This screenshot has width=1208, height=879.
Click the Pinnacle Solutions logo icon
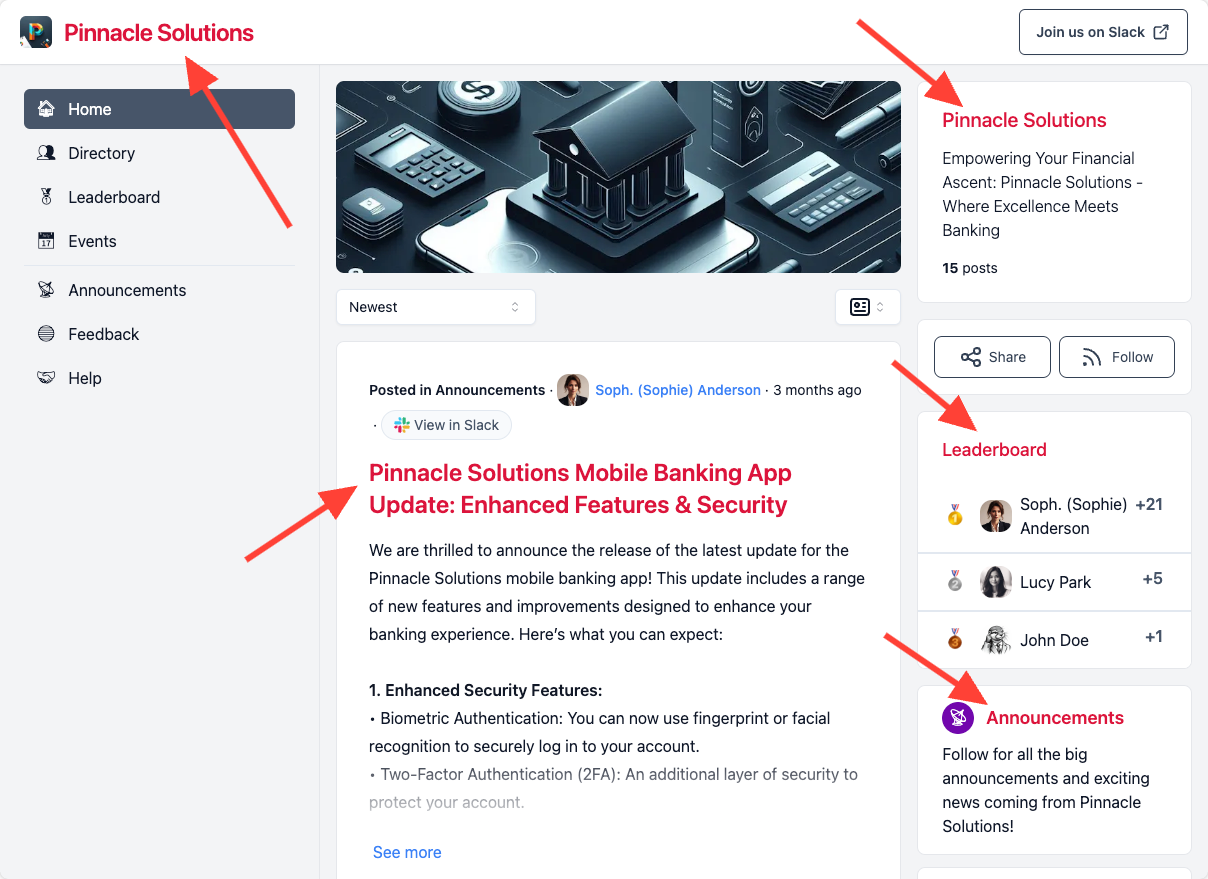pos(36,31)
